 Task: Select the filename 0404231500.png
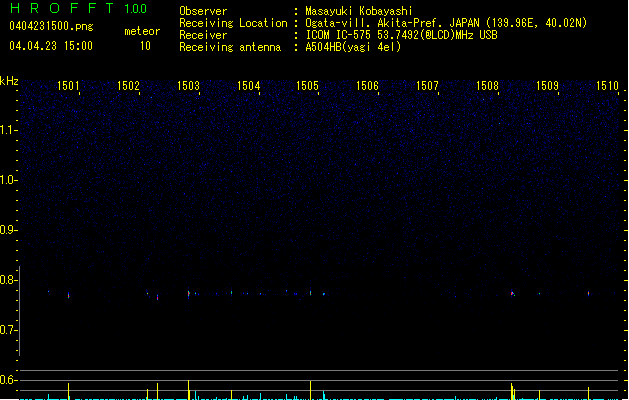coord(51,26)
